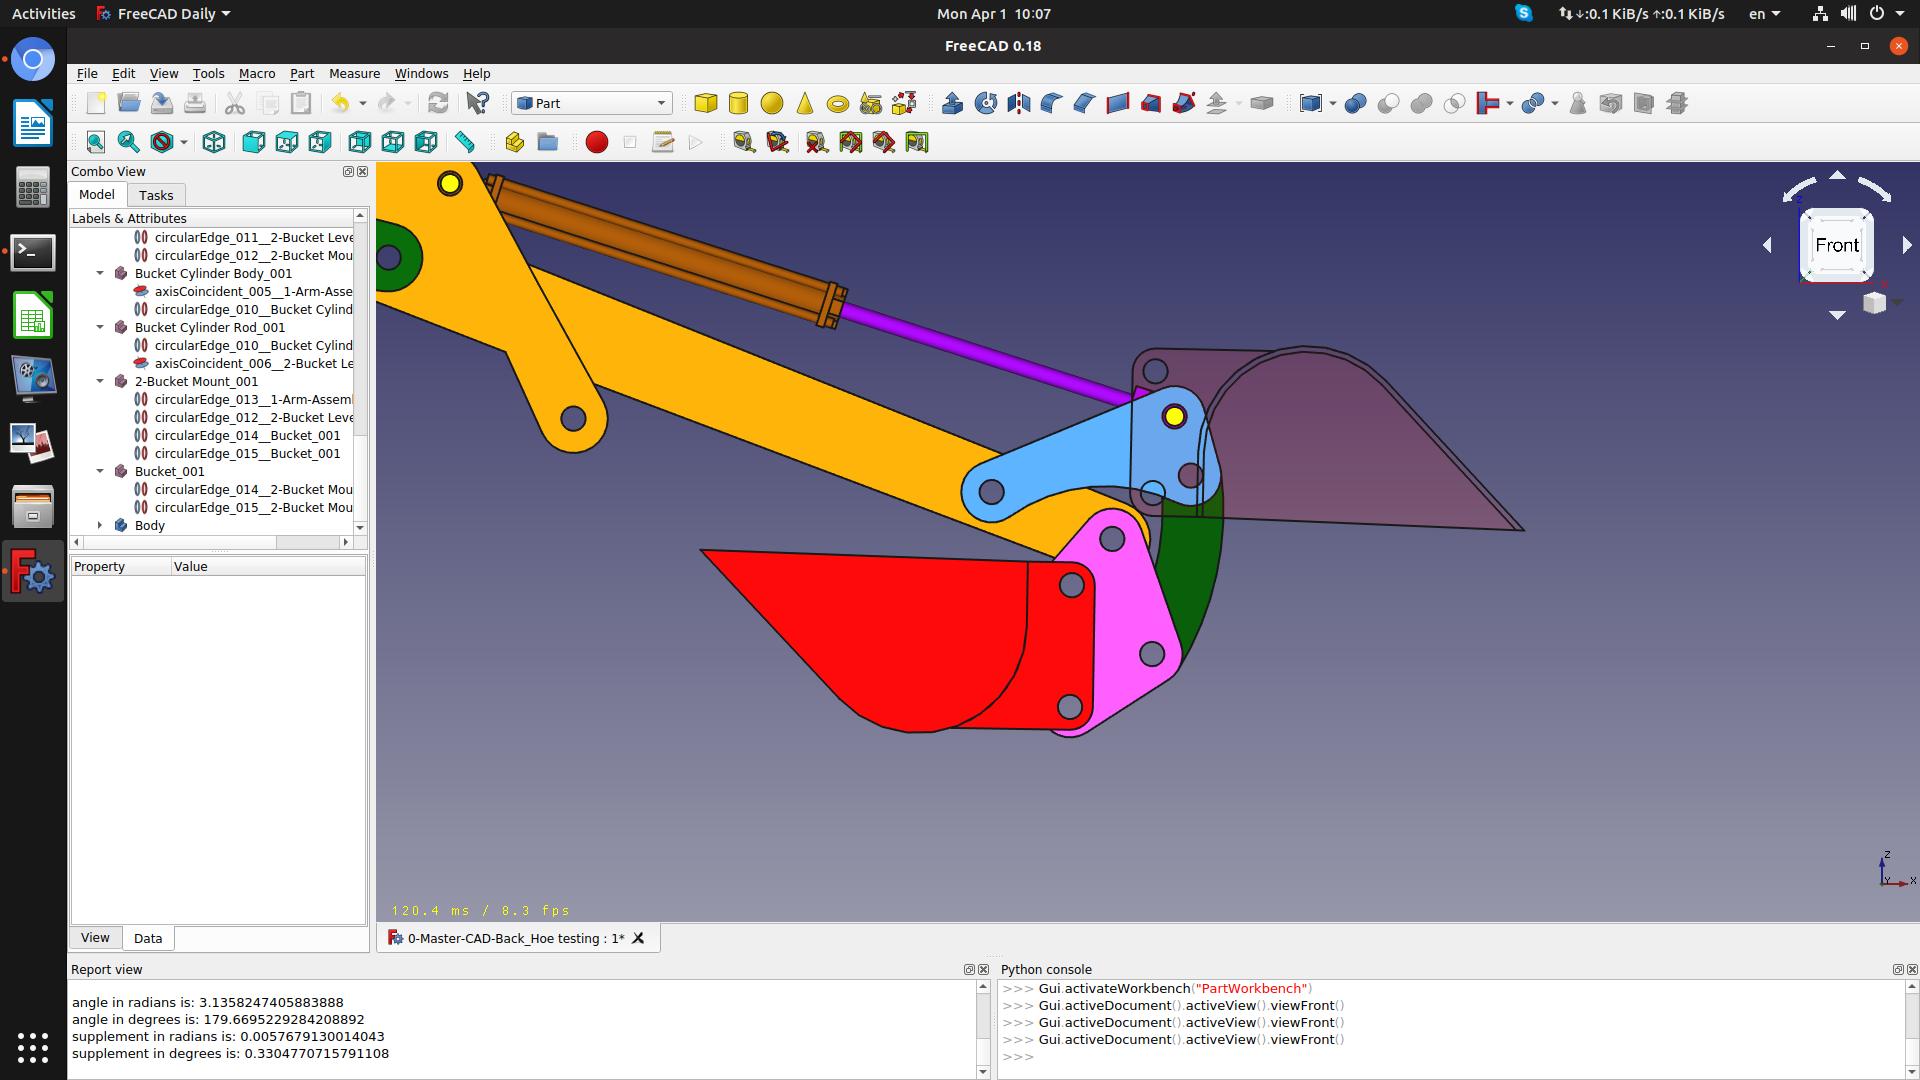Create a cylinder primitive
Image resolution: width=1920 pixels, height=1080 pixels.
[x=738, y=103]
